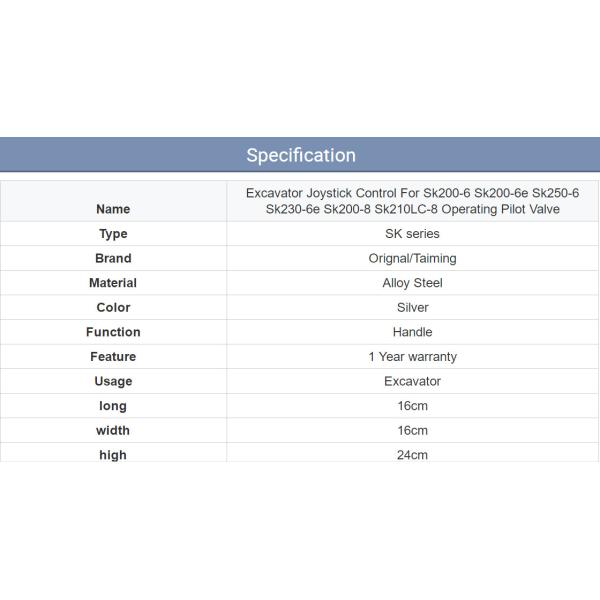The image size is (600, 600).
Task: Click the 16cm value in width row
Action: tap(412, 430)
